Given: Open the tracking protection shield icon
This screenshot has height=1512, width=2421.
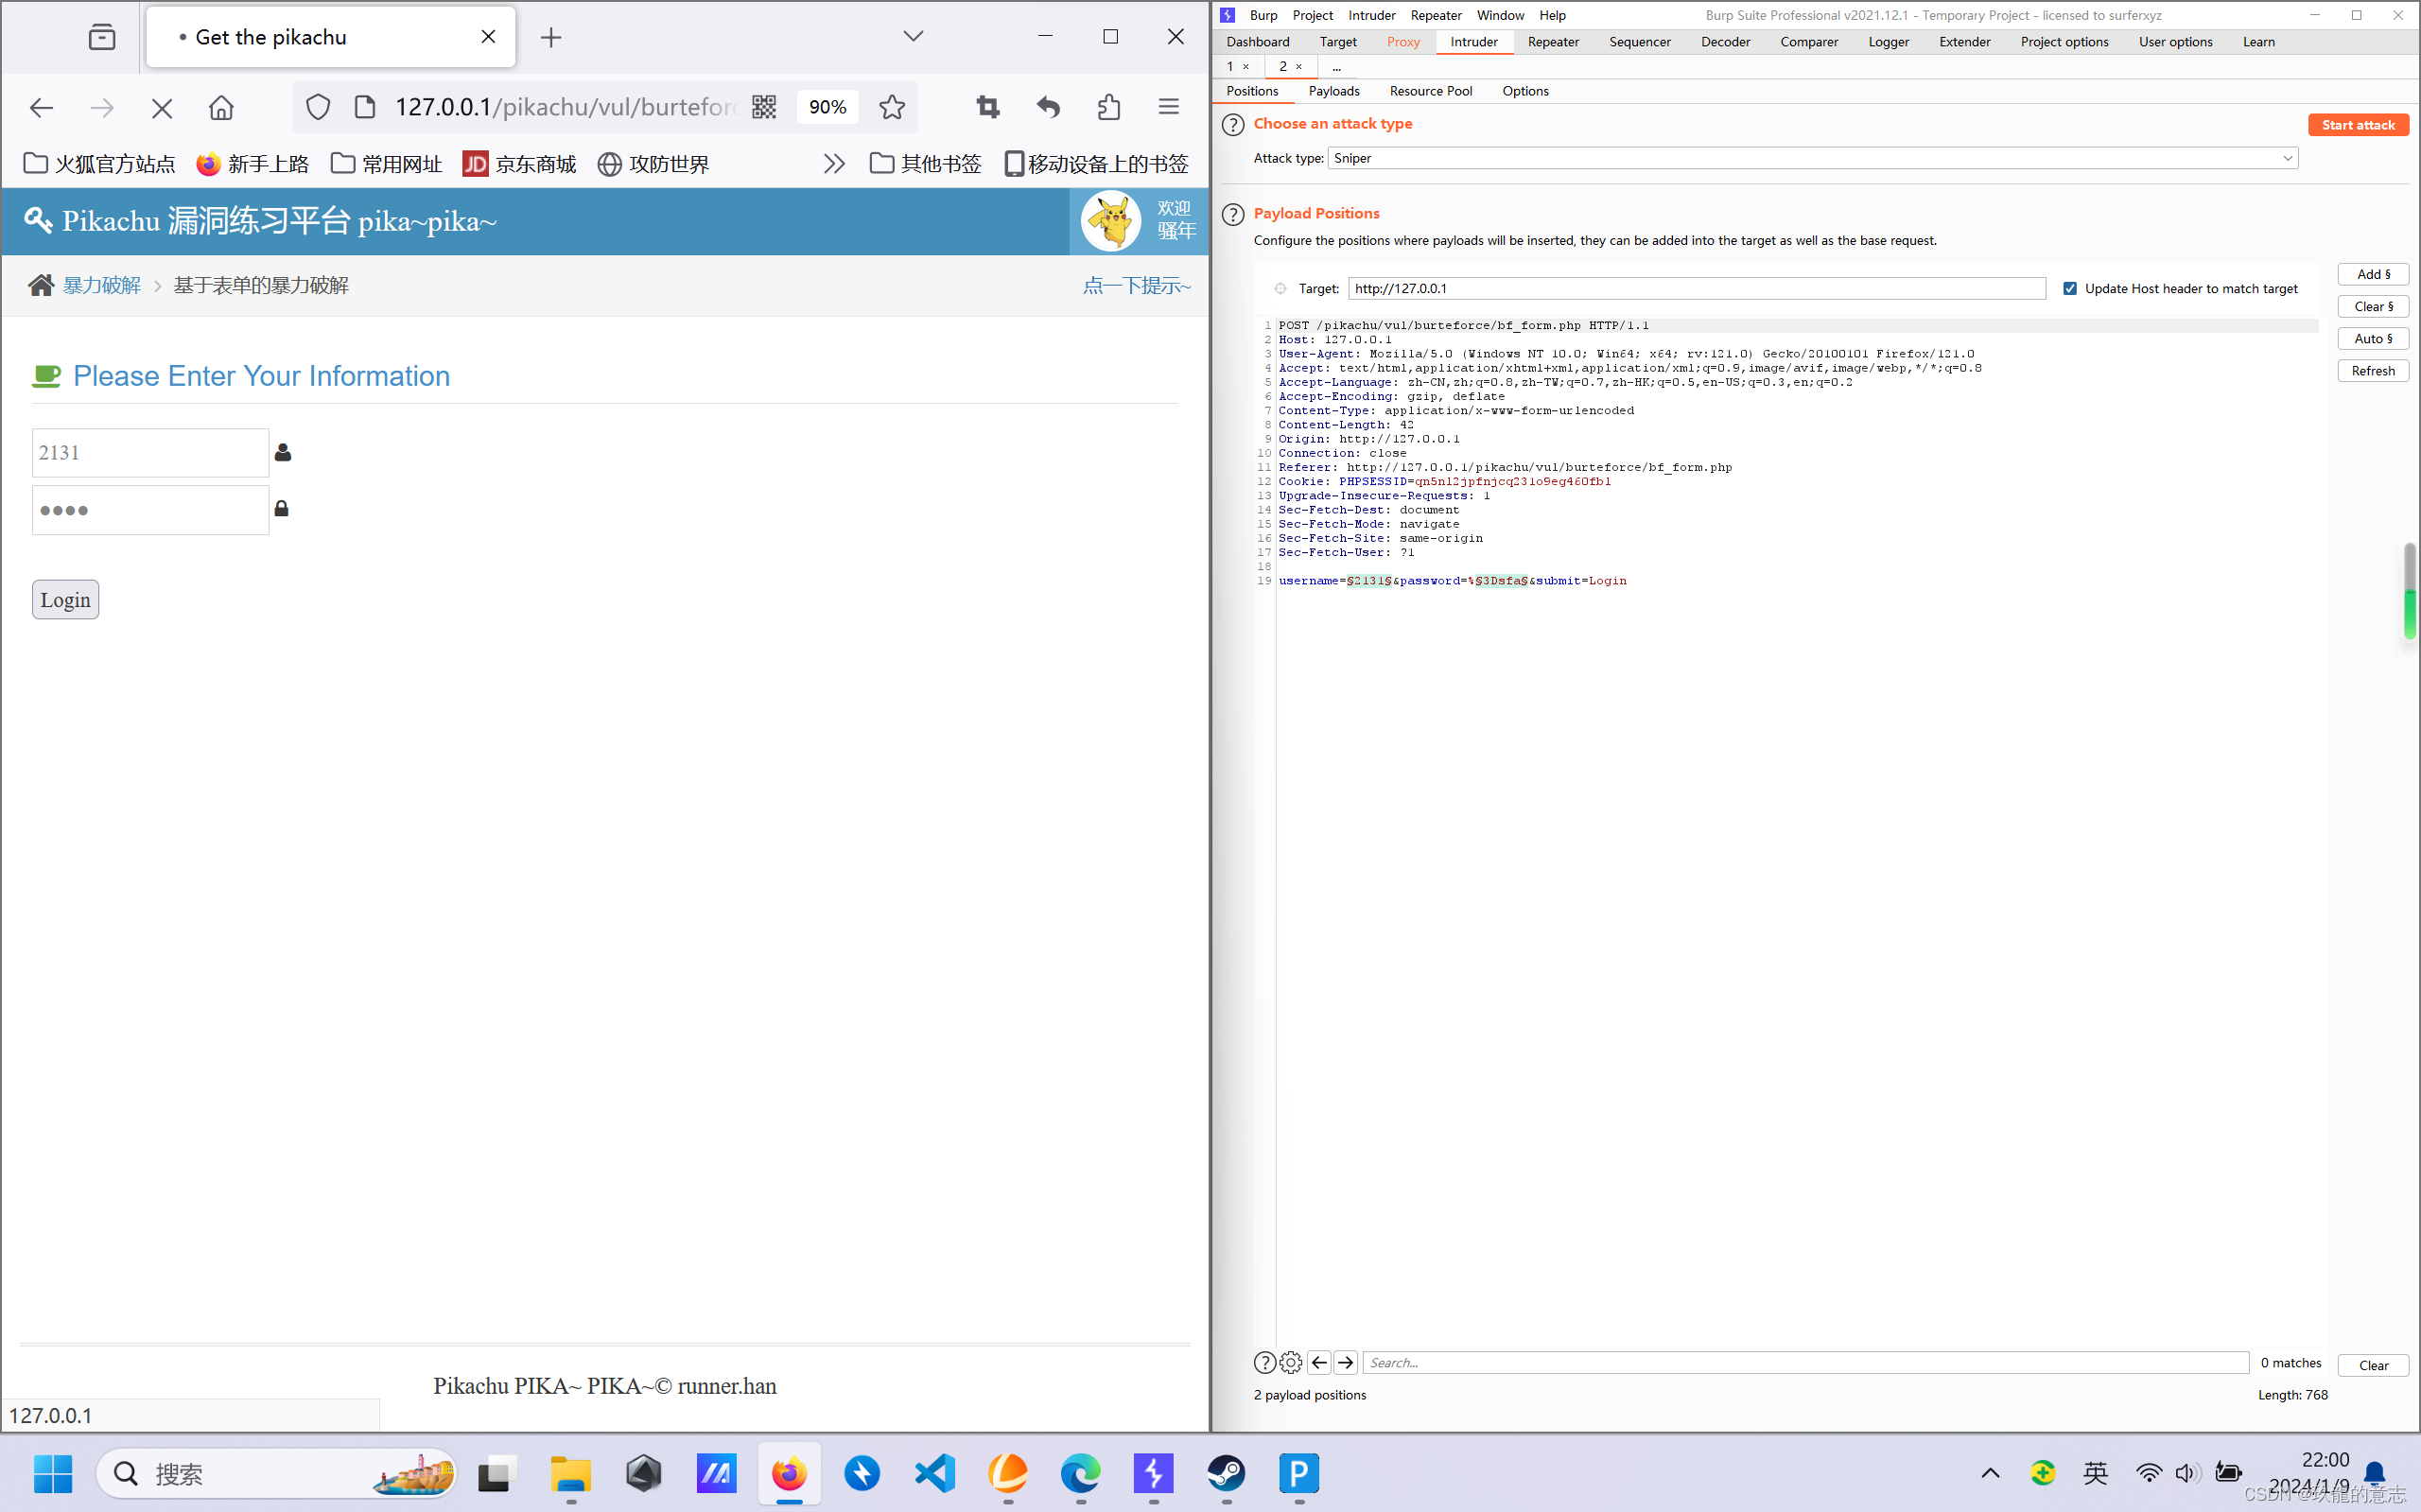Looking at the screenshot, I should click(318, 107).
